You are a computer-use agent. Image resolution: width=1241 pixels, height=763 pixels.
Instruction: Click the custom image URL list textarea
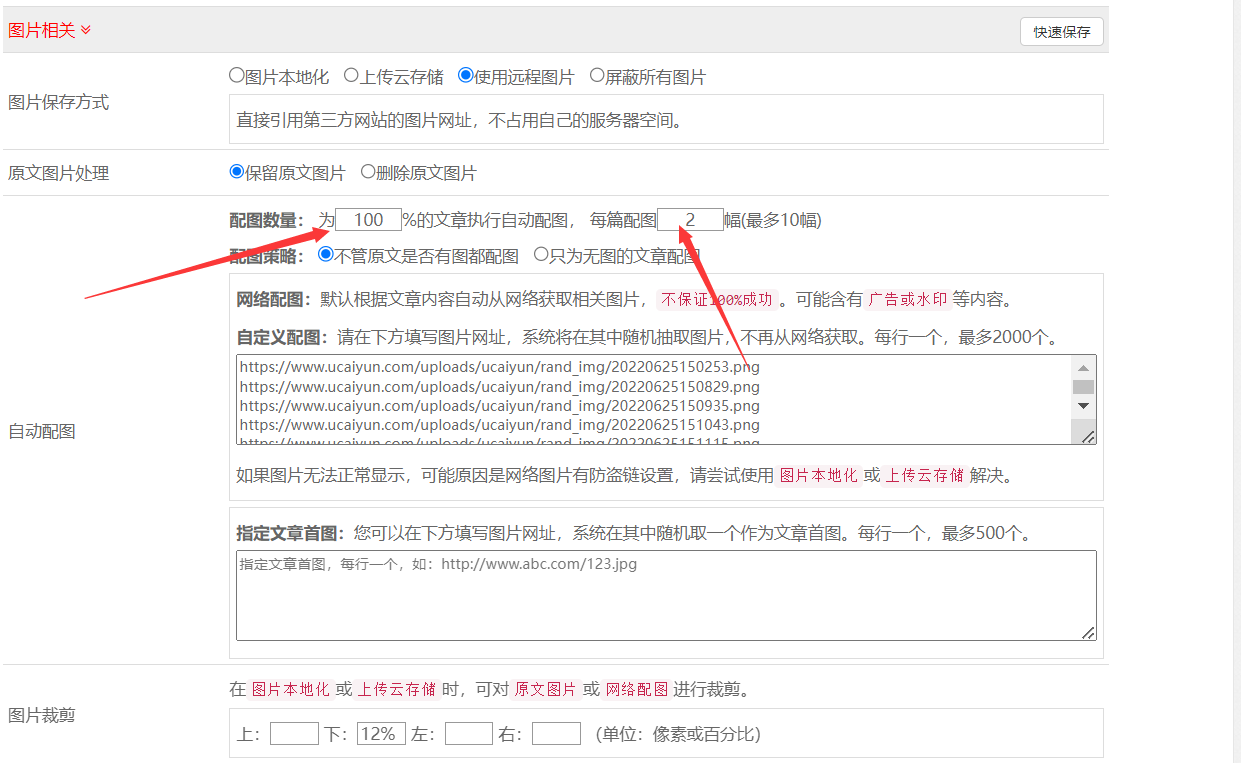[650, 399]
